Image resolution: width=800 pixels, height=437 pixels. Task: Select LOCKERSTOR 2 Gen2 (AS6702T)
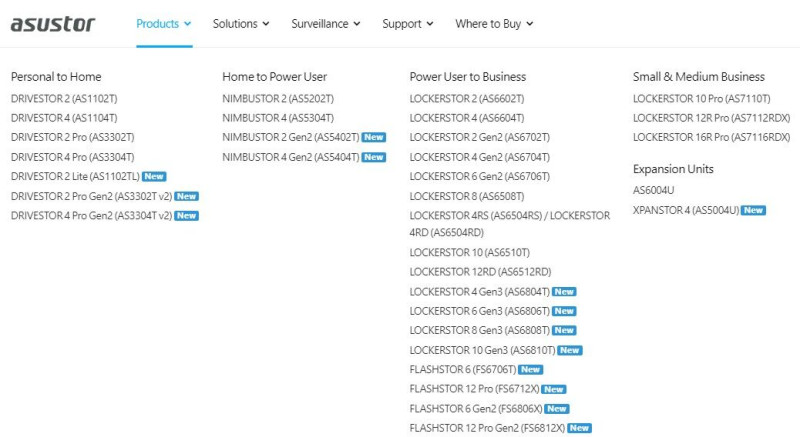(x=480, y=137)
